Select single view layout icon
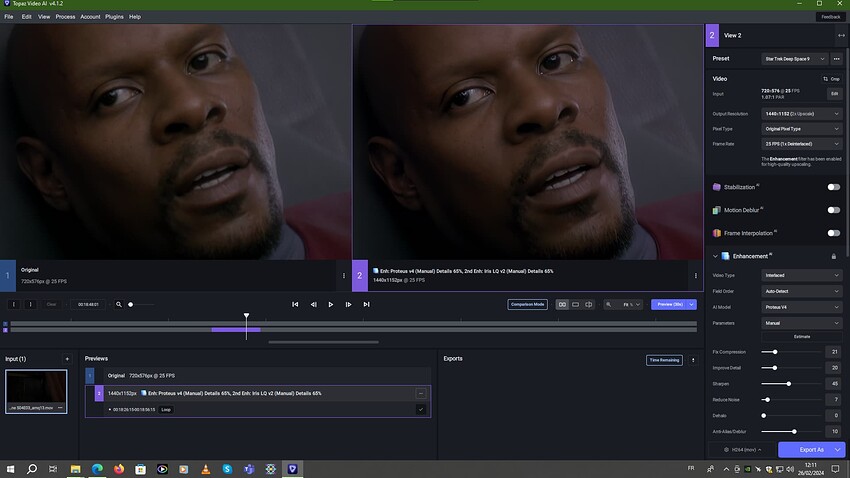Viewport: 850px width, 478px height. pyautogui.click(x=576, y=305)
